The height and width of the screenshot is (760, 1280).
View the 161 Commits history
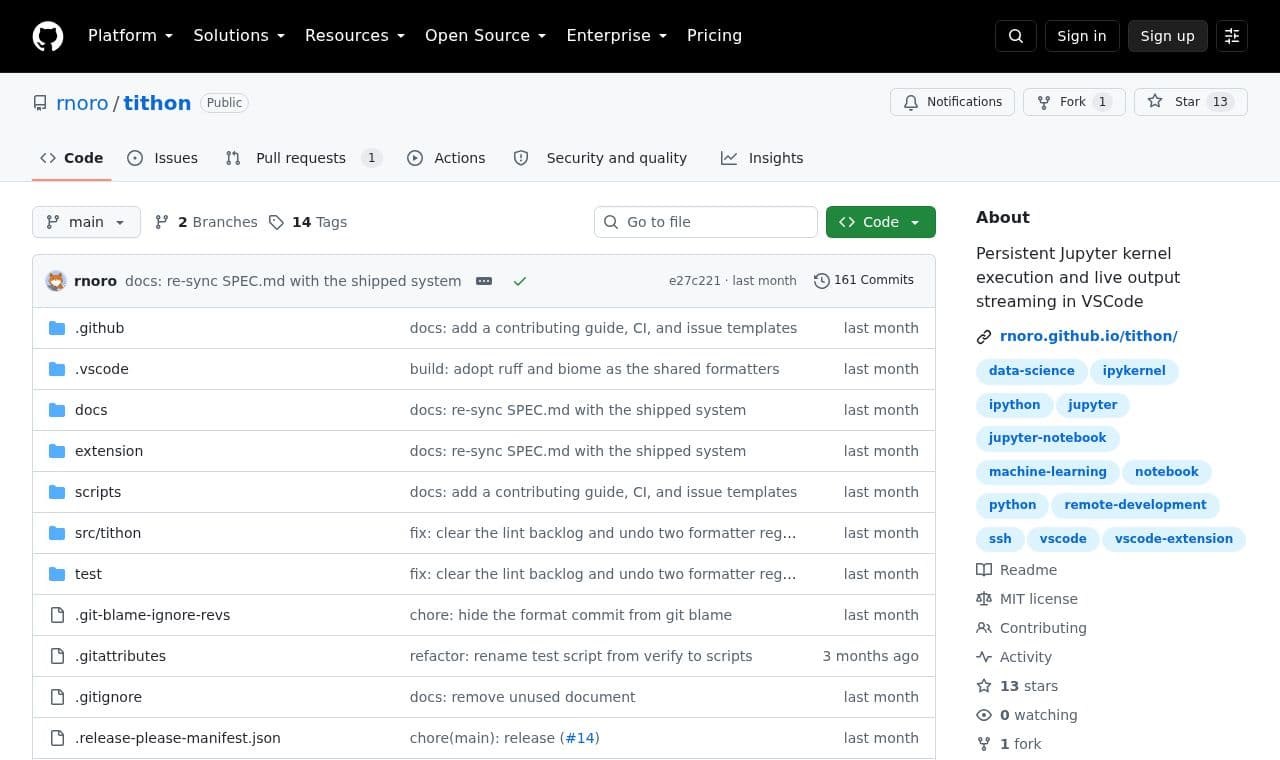(x=864, y=281)
